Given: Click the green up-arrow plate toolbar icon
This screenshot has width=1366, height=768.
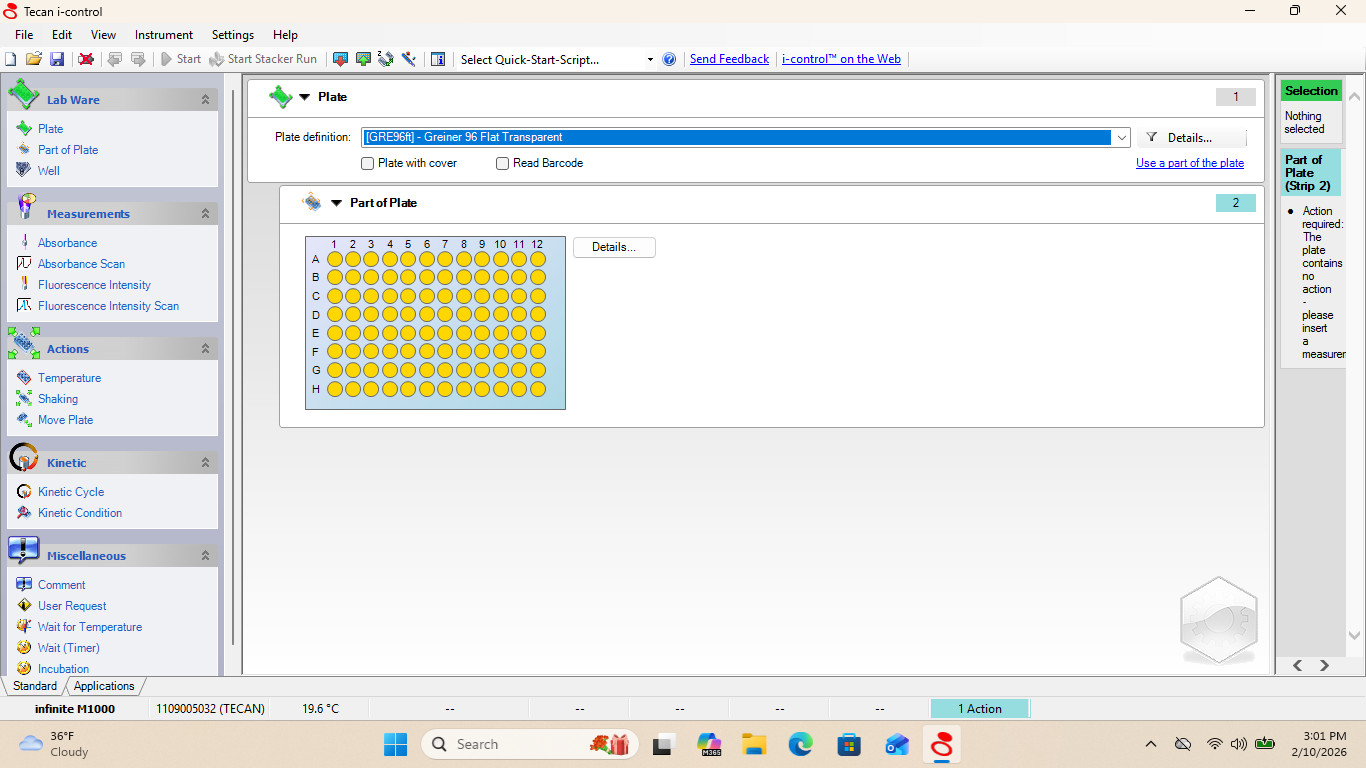Looking at the screenshot, I should [x=363, y=59].
